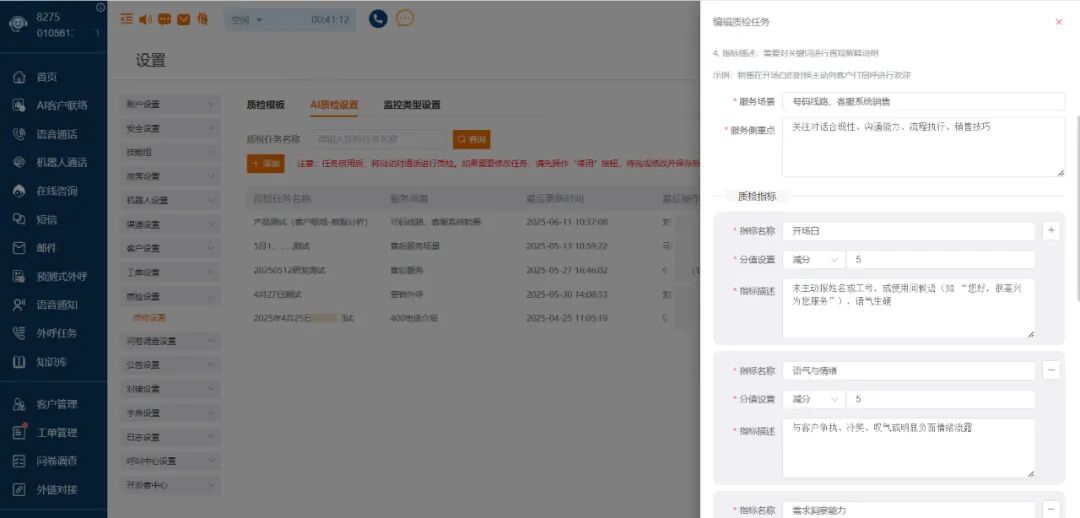Open the round orange chat bubble icon
1080x518 pixels.
point(405,19)
